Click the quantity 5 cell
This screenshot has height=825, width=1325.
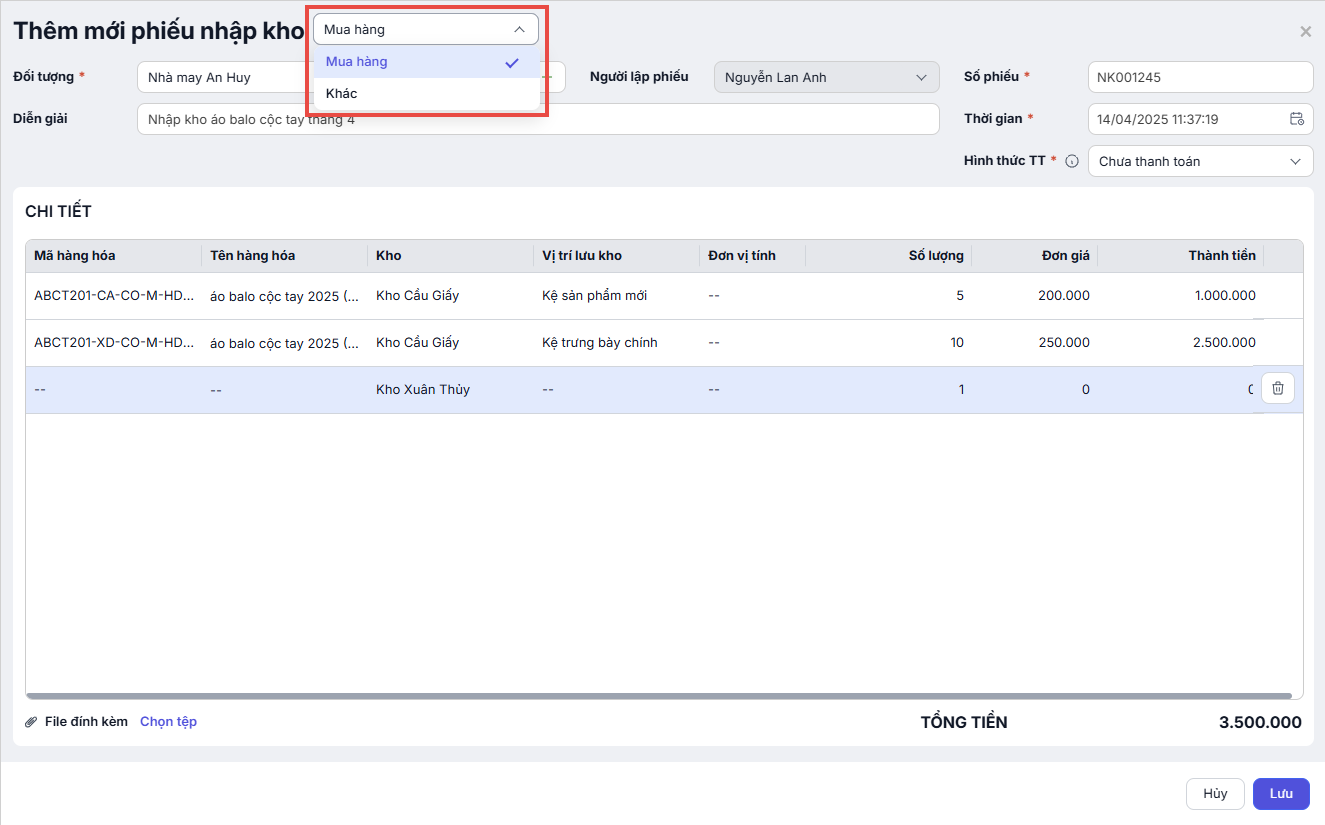coord(960,296)
